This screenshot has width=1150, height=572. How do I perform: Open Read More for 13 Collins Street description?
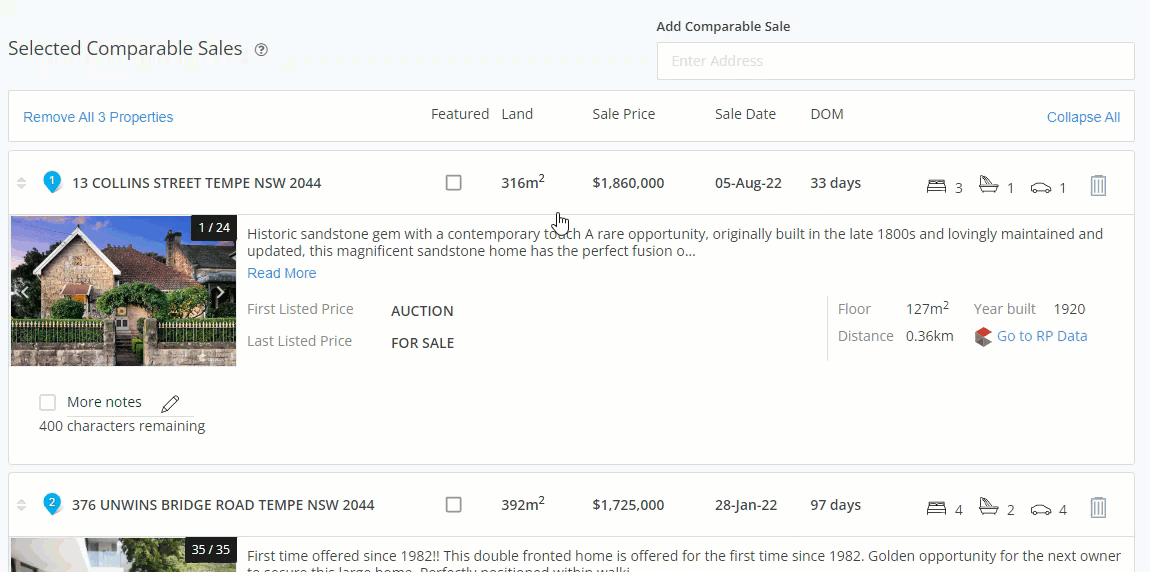click(282, 273)
